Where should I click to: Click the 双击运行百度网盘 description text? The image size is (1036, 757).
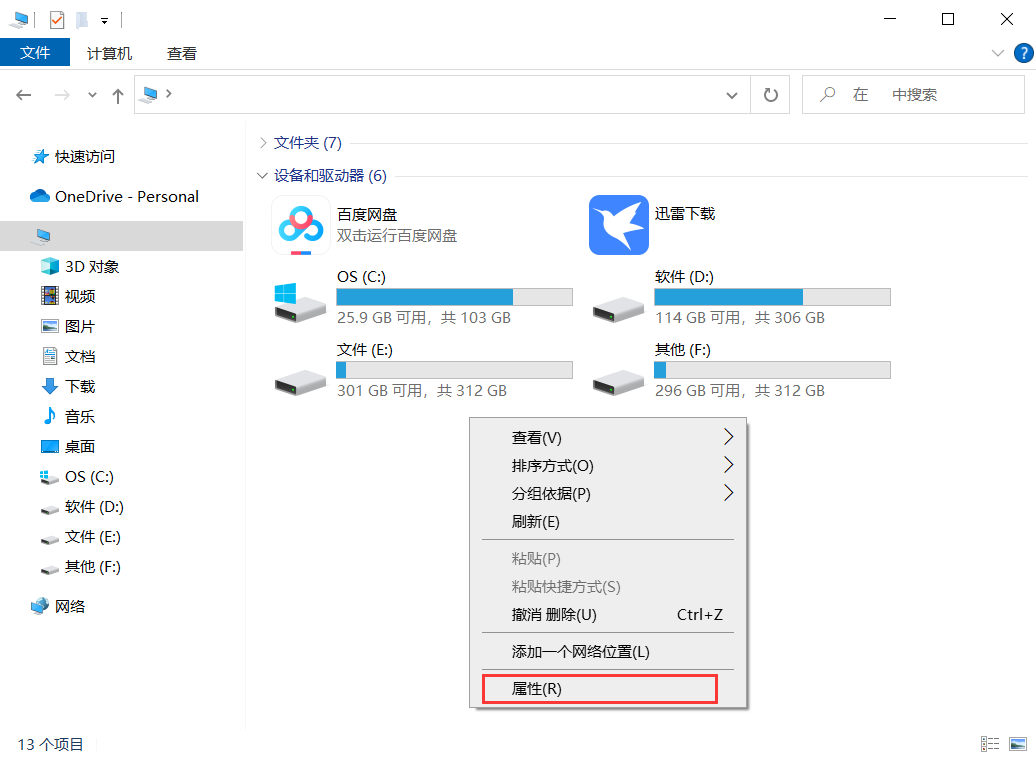[397, 236]
